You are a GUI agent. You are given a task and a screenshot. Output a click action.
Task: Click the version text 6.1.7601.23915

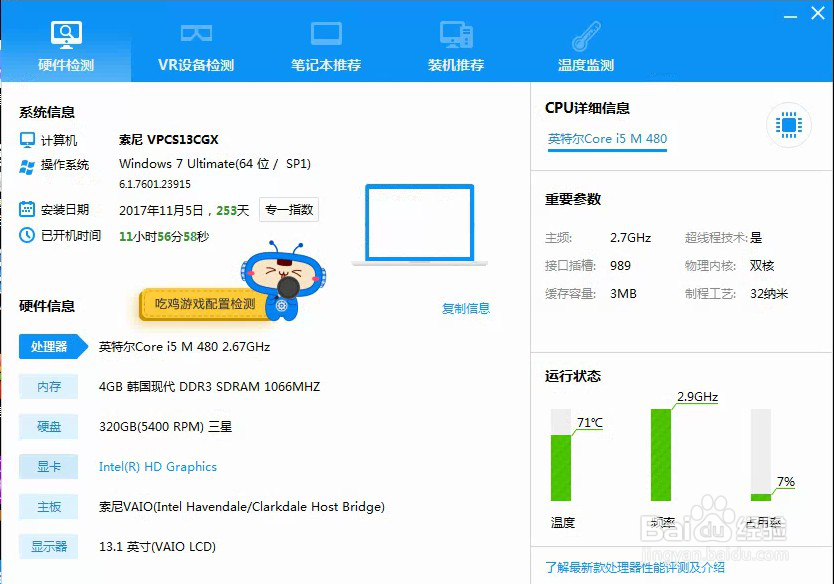tap(155, 185)
